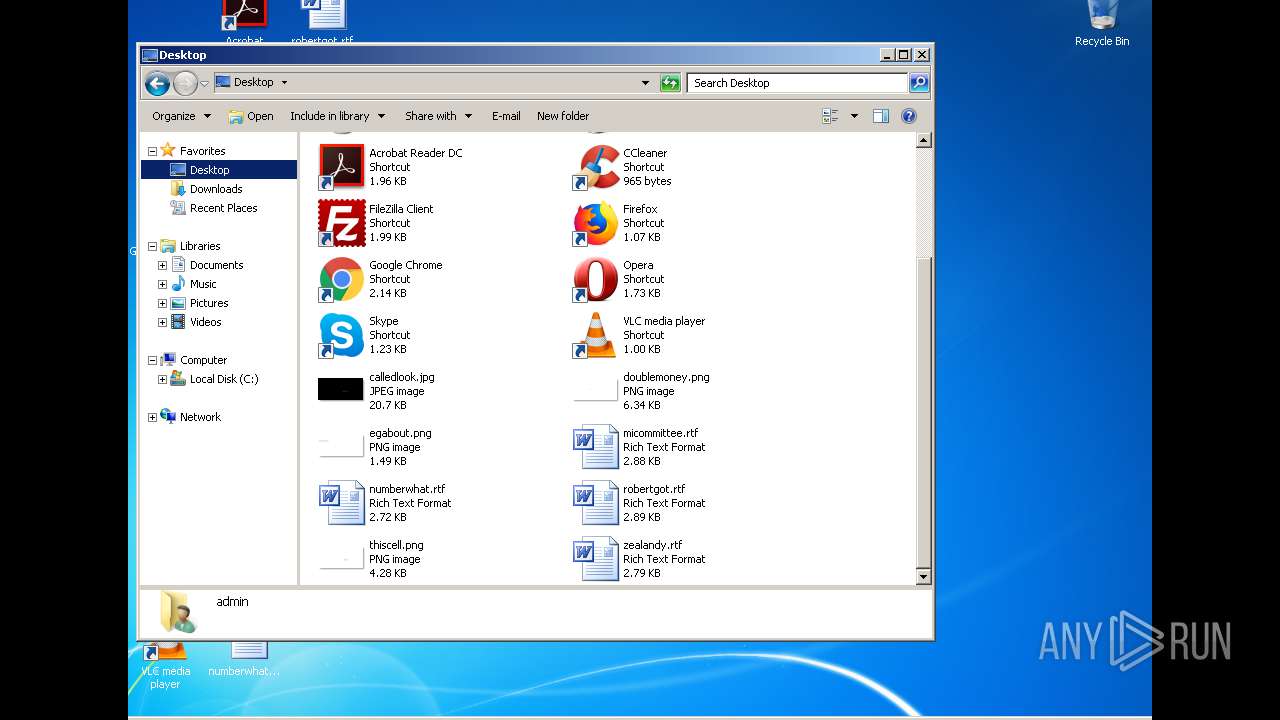This screenshot has height=720, width=1280.
Task: Select the numberwhat.rtf document icon in Explorer
Action: click(x=341, y=503)
